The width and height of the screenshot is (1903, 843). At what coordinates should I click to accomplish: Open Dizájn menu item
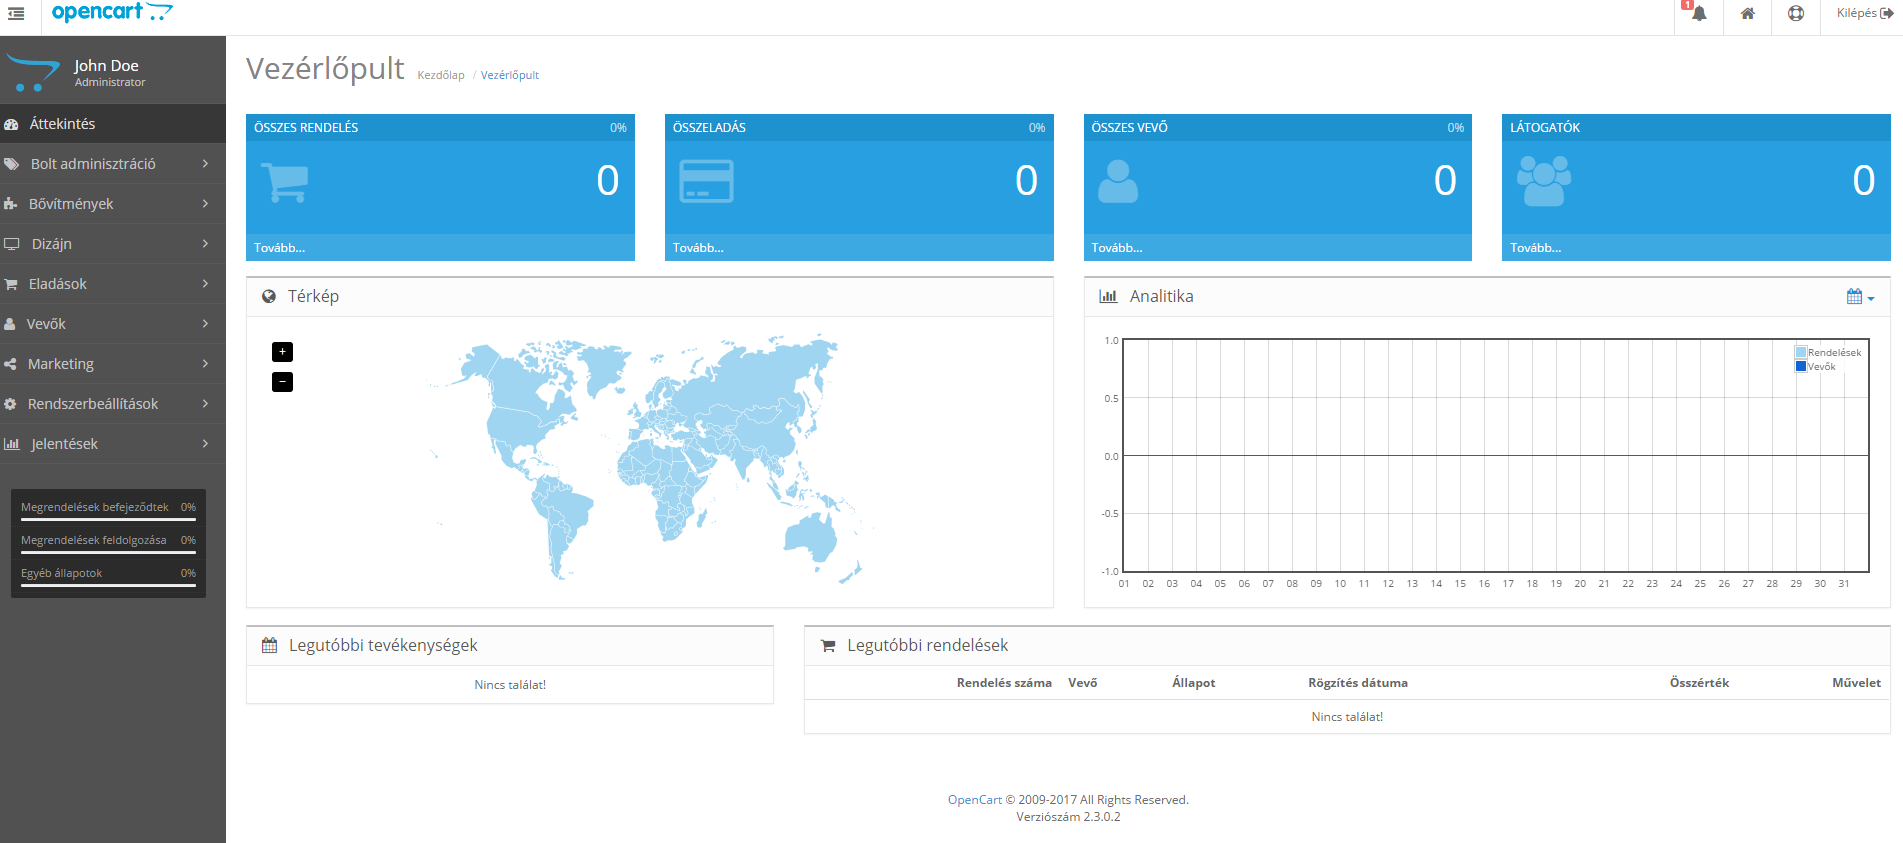point(113,244)
